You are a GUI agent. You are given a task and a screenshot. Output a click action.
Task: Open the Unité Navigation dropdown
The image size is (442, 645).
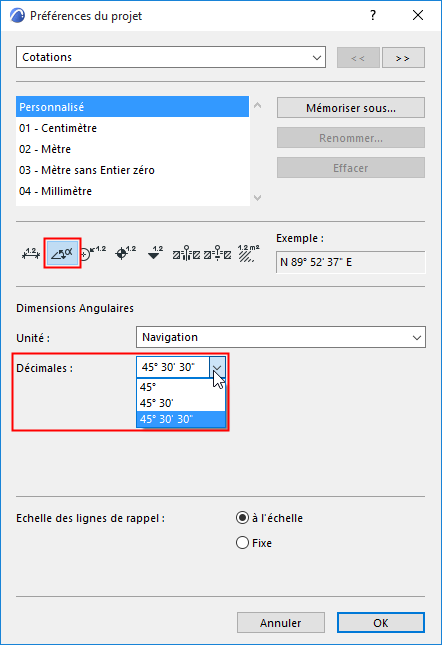[281, 337]
